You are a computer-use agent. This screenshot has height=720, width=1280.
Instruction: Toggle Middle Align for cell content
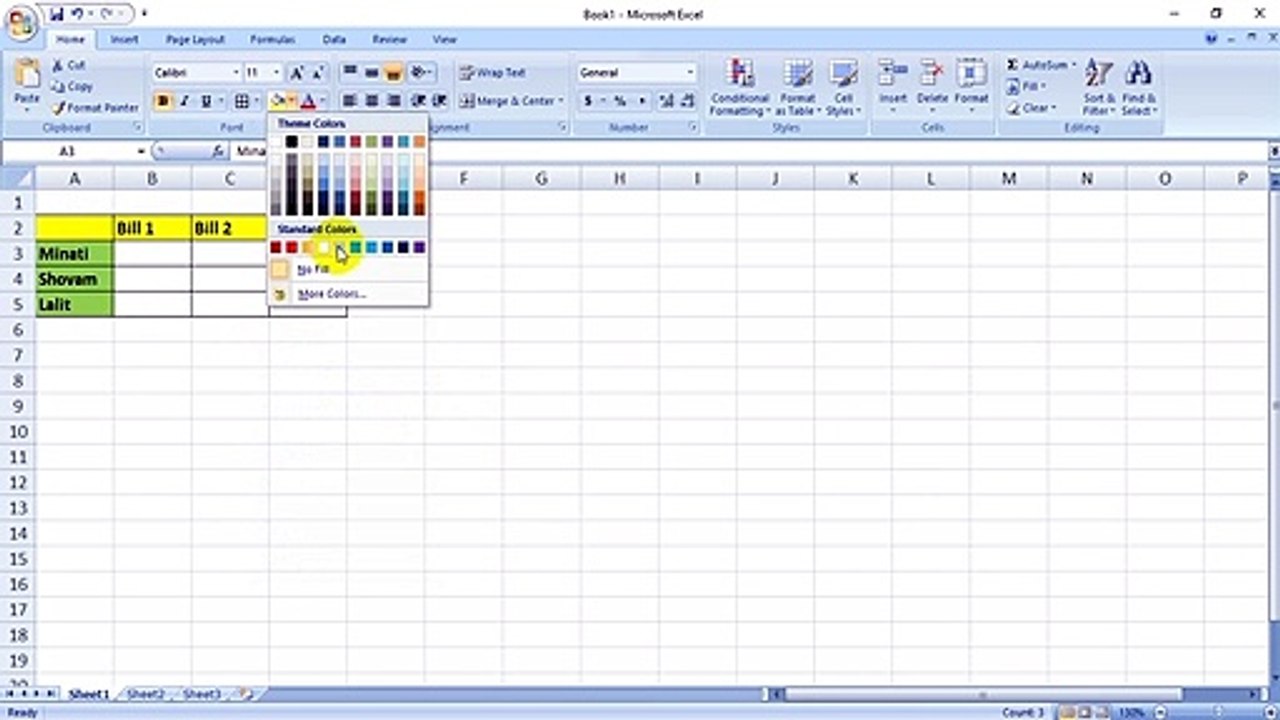[371, 73]
